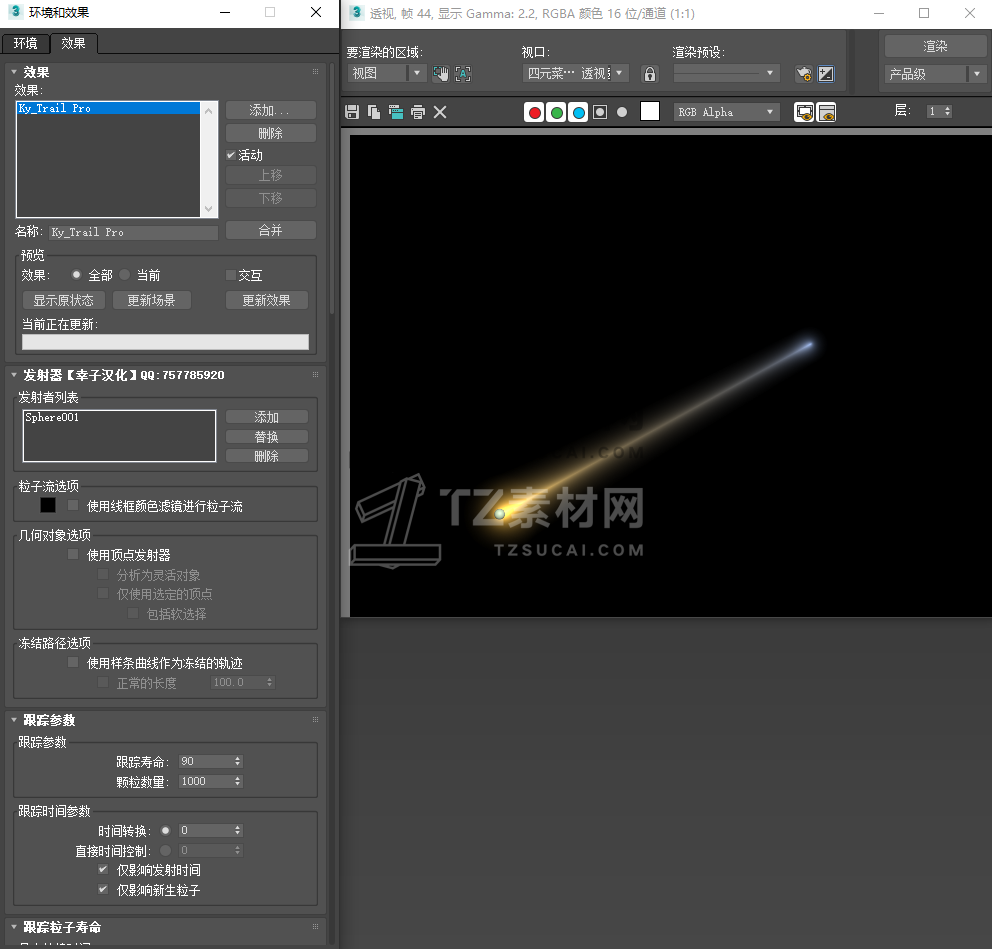Toggle the red channel button
This screenshot has height=949, width=992.
[x=535, y=112]
